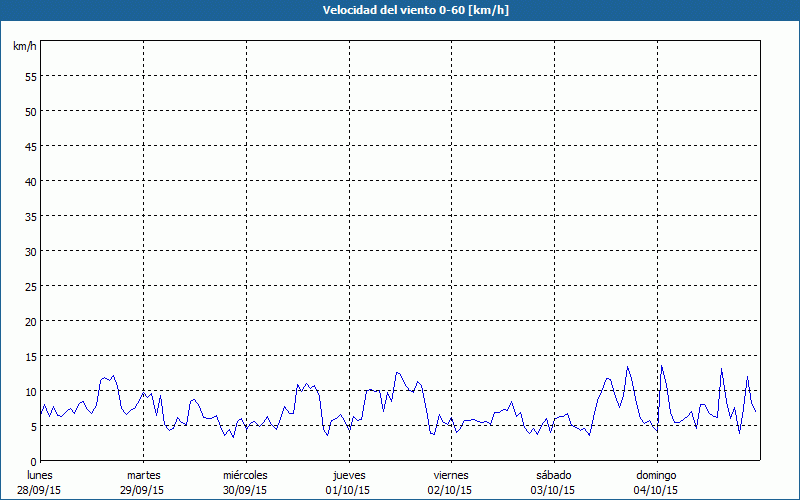Click the "jueves" day label
This screenshot has height=500, width=800.
(349, 475)
